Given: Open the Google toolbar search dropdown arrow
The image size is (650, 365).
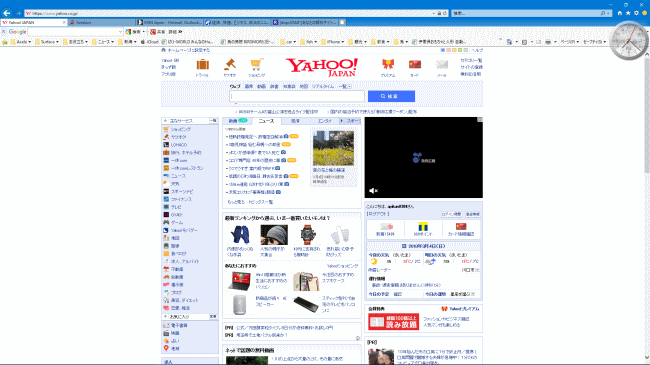Looking at the screenshot, I should (x=120, y=32).
